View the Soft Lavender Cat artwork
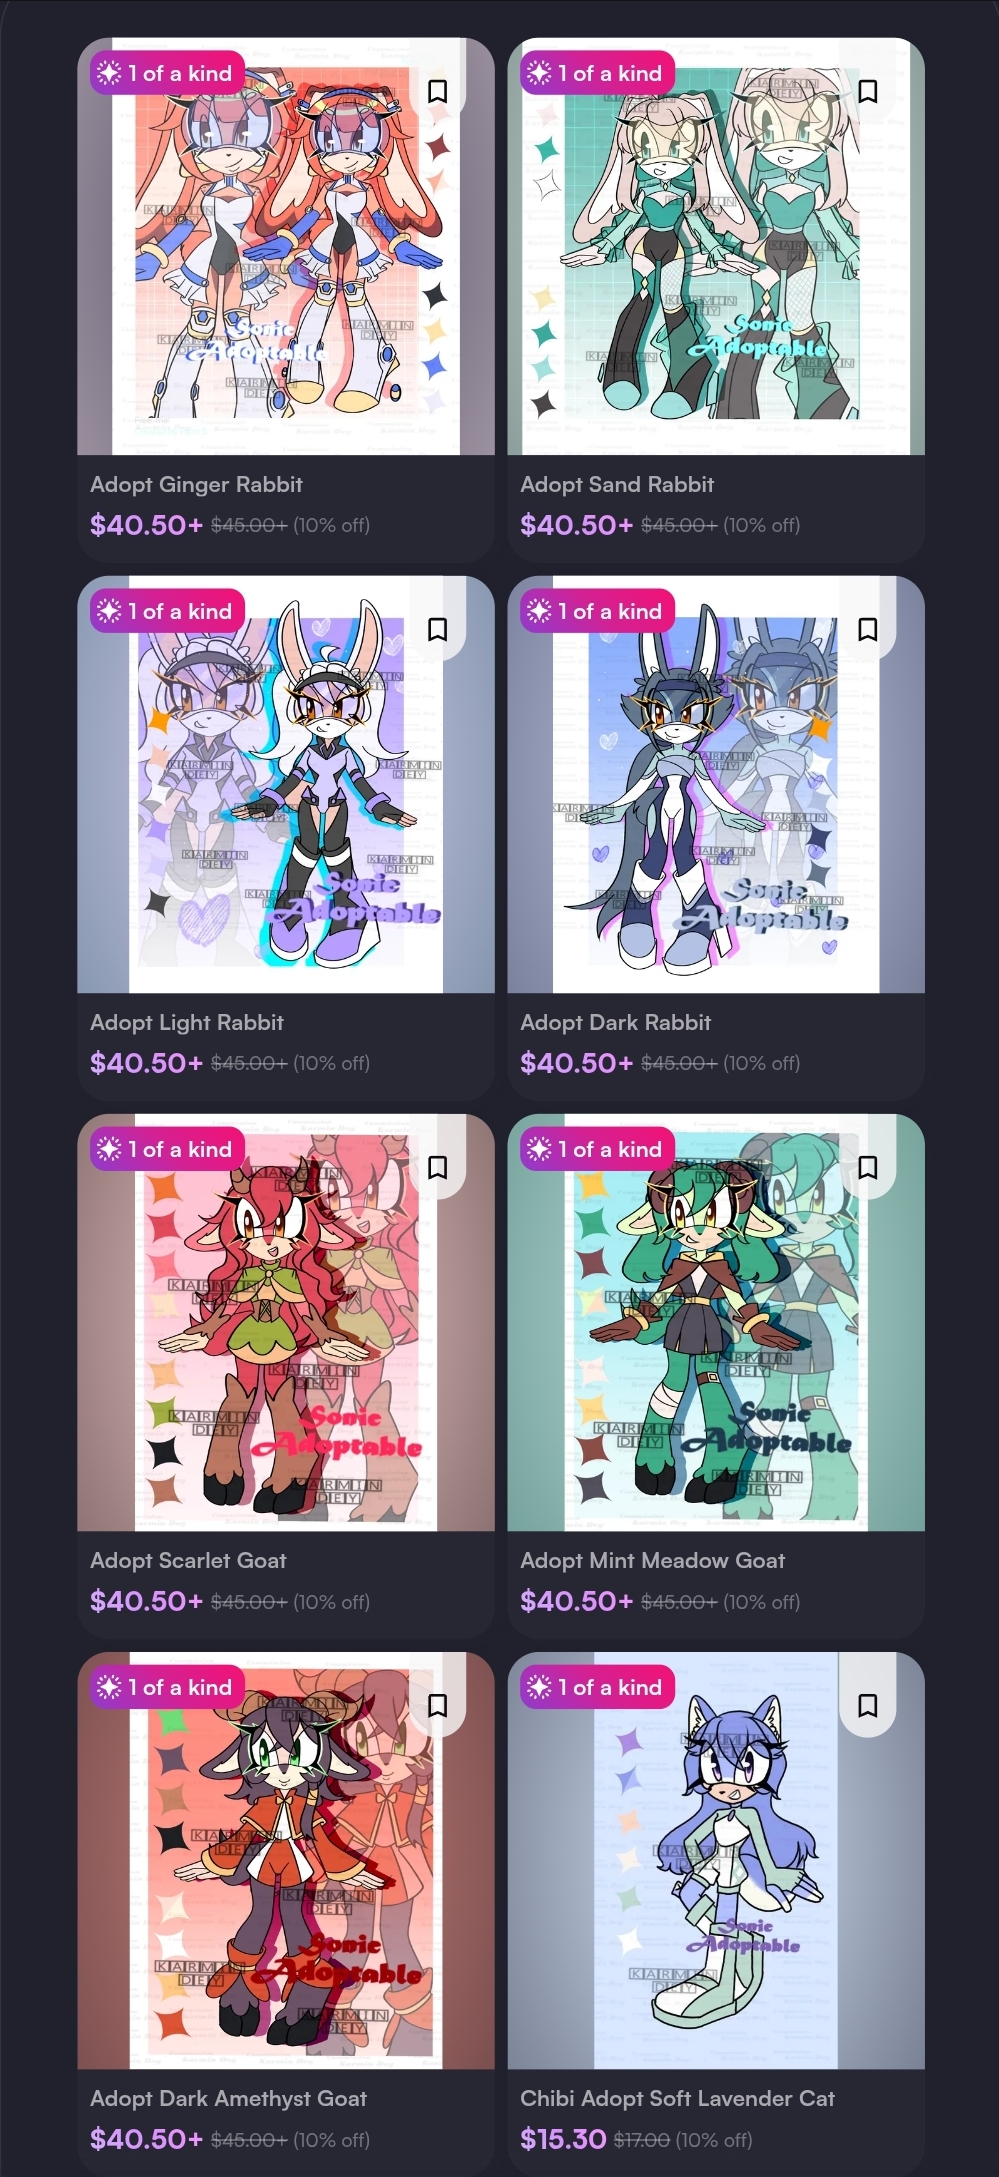The image size is (999, 2177). coord(716,1860)
